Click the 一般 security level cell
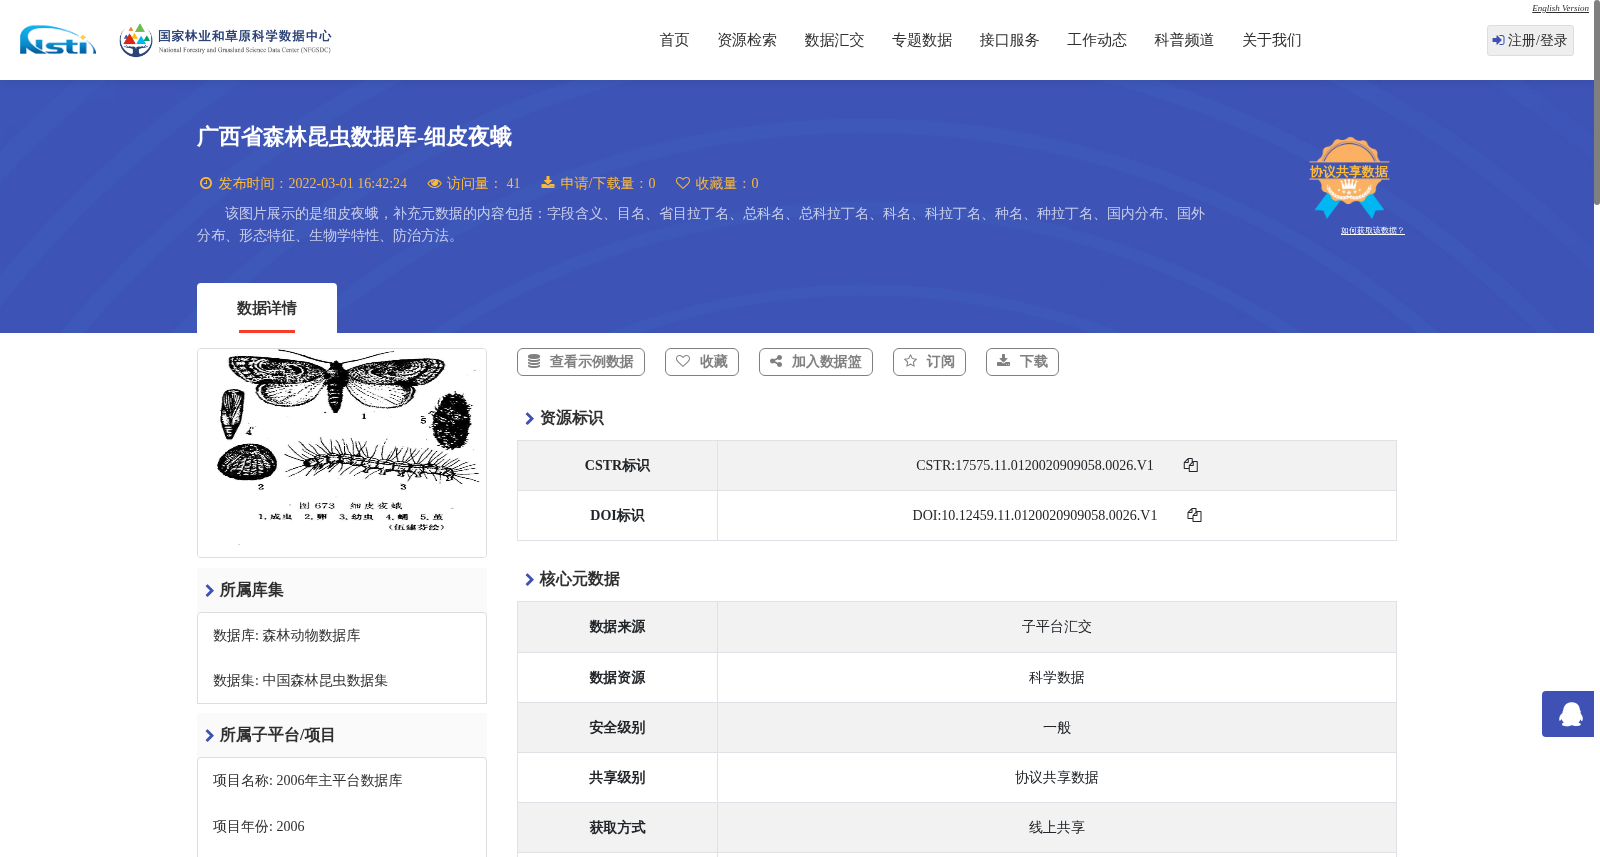1600x857 pixels. [x=1057, y=728]
